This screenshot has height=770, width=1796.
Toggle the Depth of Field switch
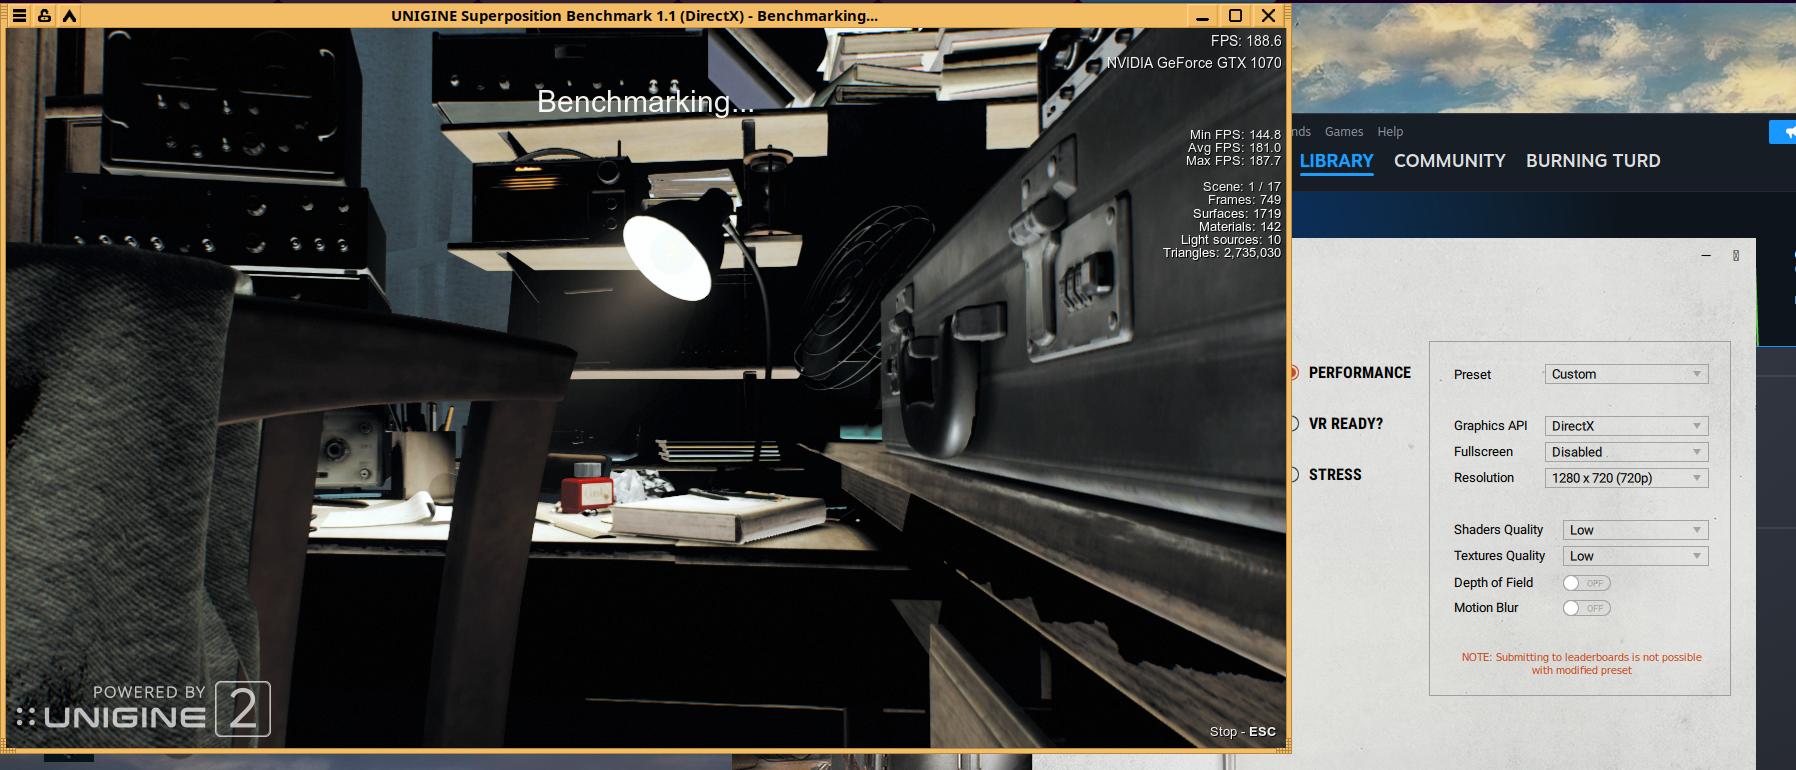click(x=1587, y=583)
